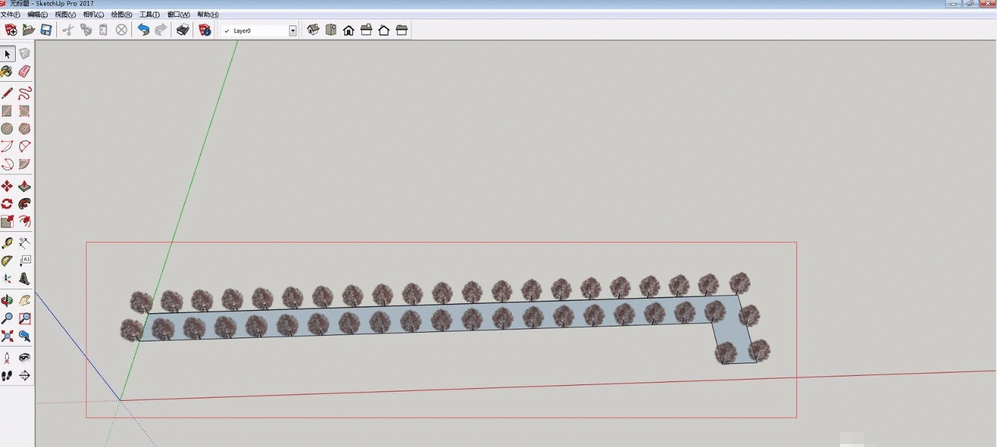This screenshot has height=447, width=997.
Task: Choose the Rotate tool
Action: 8,204
